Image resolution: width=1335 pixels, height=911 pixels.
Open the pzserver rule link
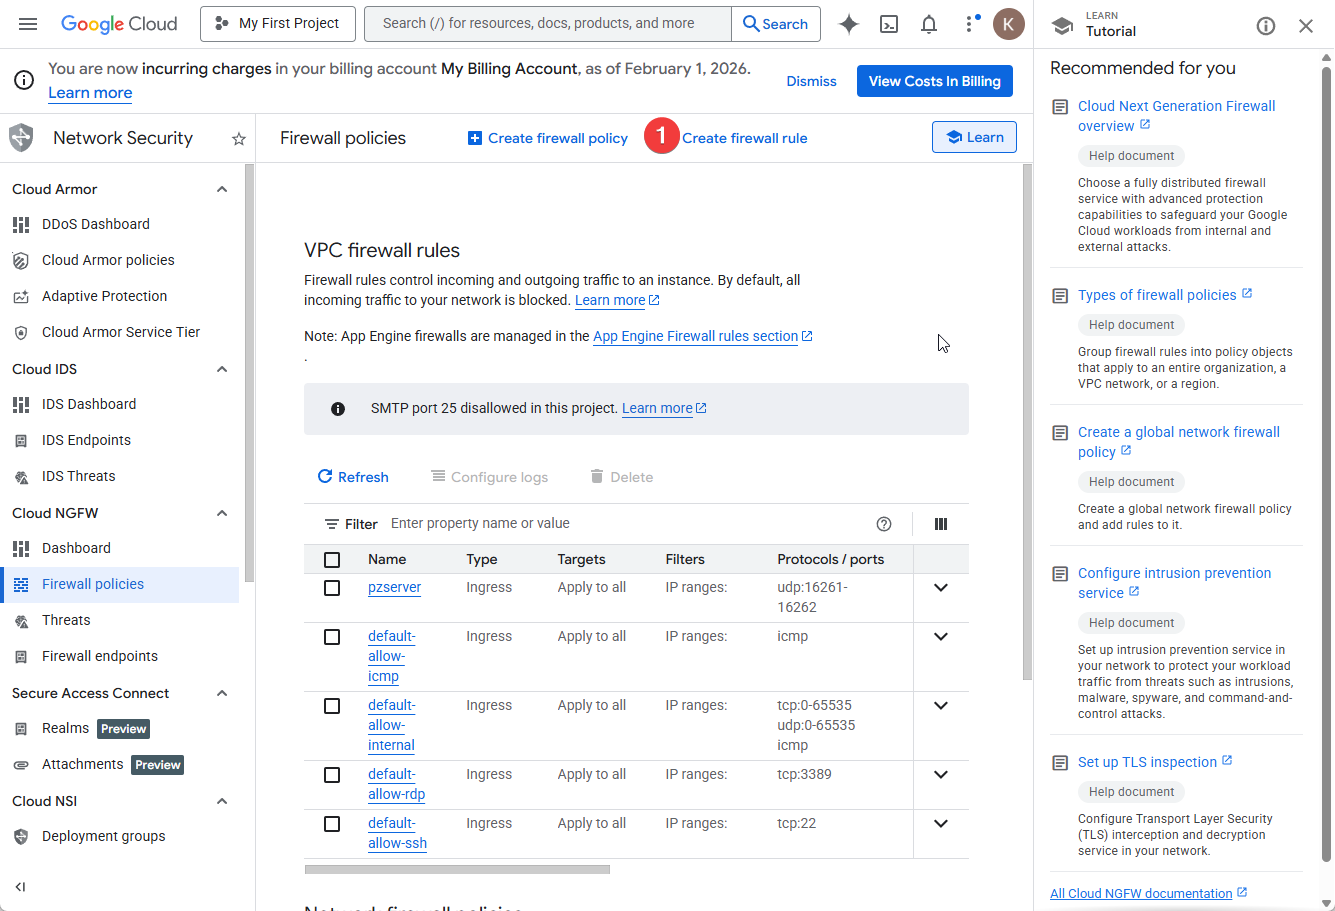click(x=395, y=588)
